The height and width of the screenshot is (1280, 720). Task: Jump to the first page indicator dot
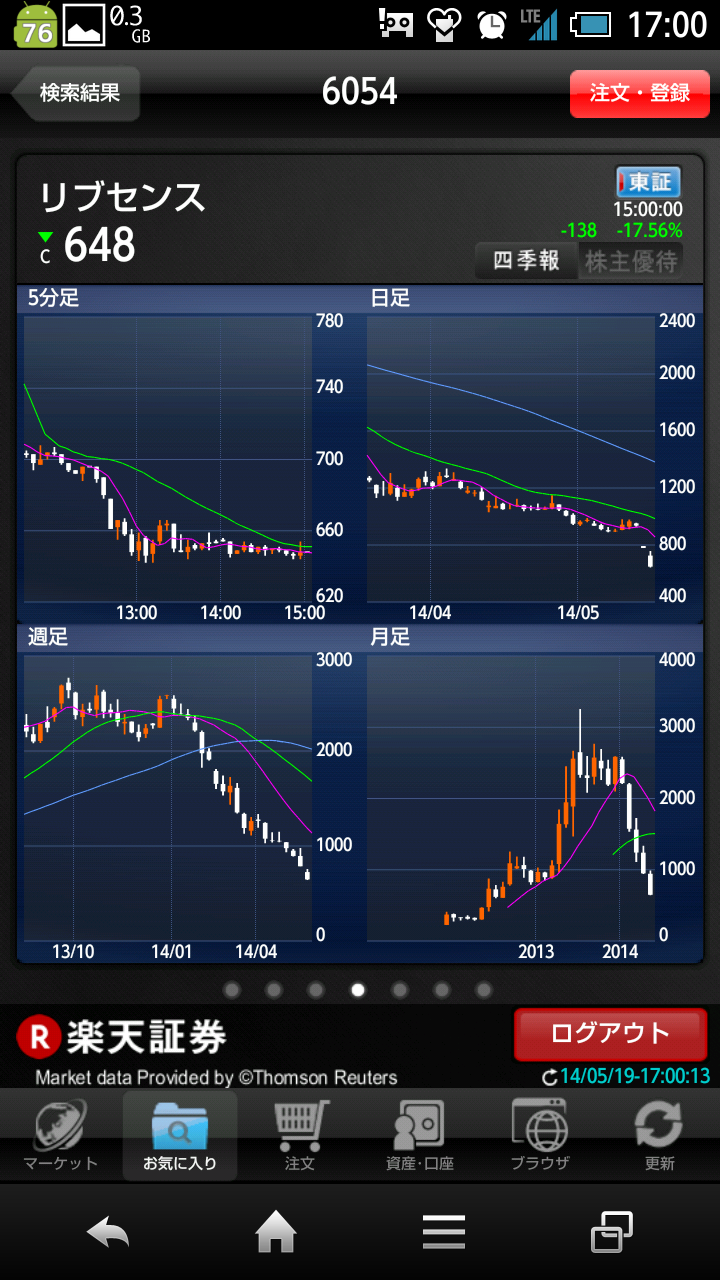(232, 990)
